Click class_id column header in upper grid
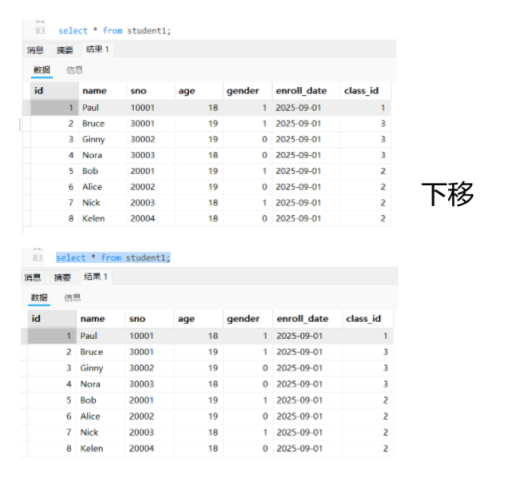The height and width of the screenshot is (479, 522). [x=366, y=91]
